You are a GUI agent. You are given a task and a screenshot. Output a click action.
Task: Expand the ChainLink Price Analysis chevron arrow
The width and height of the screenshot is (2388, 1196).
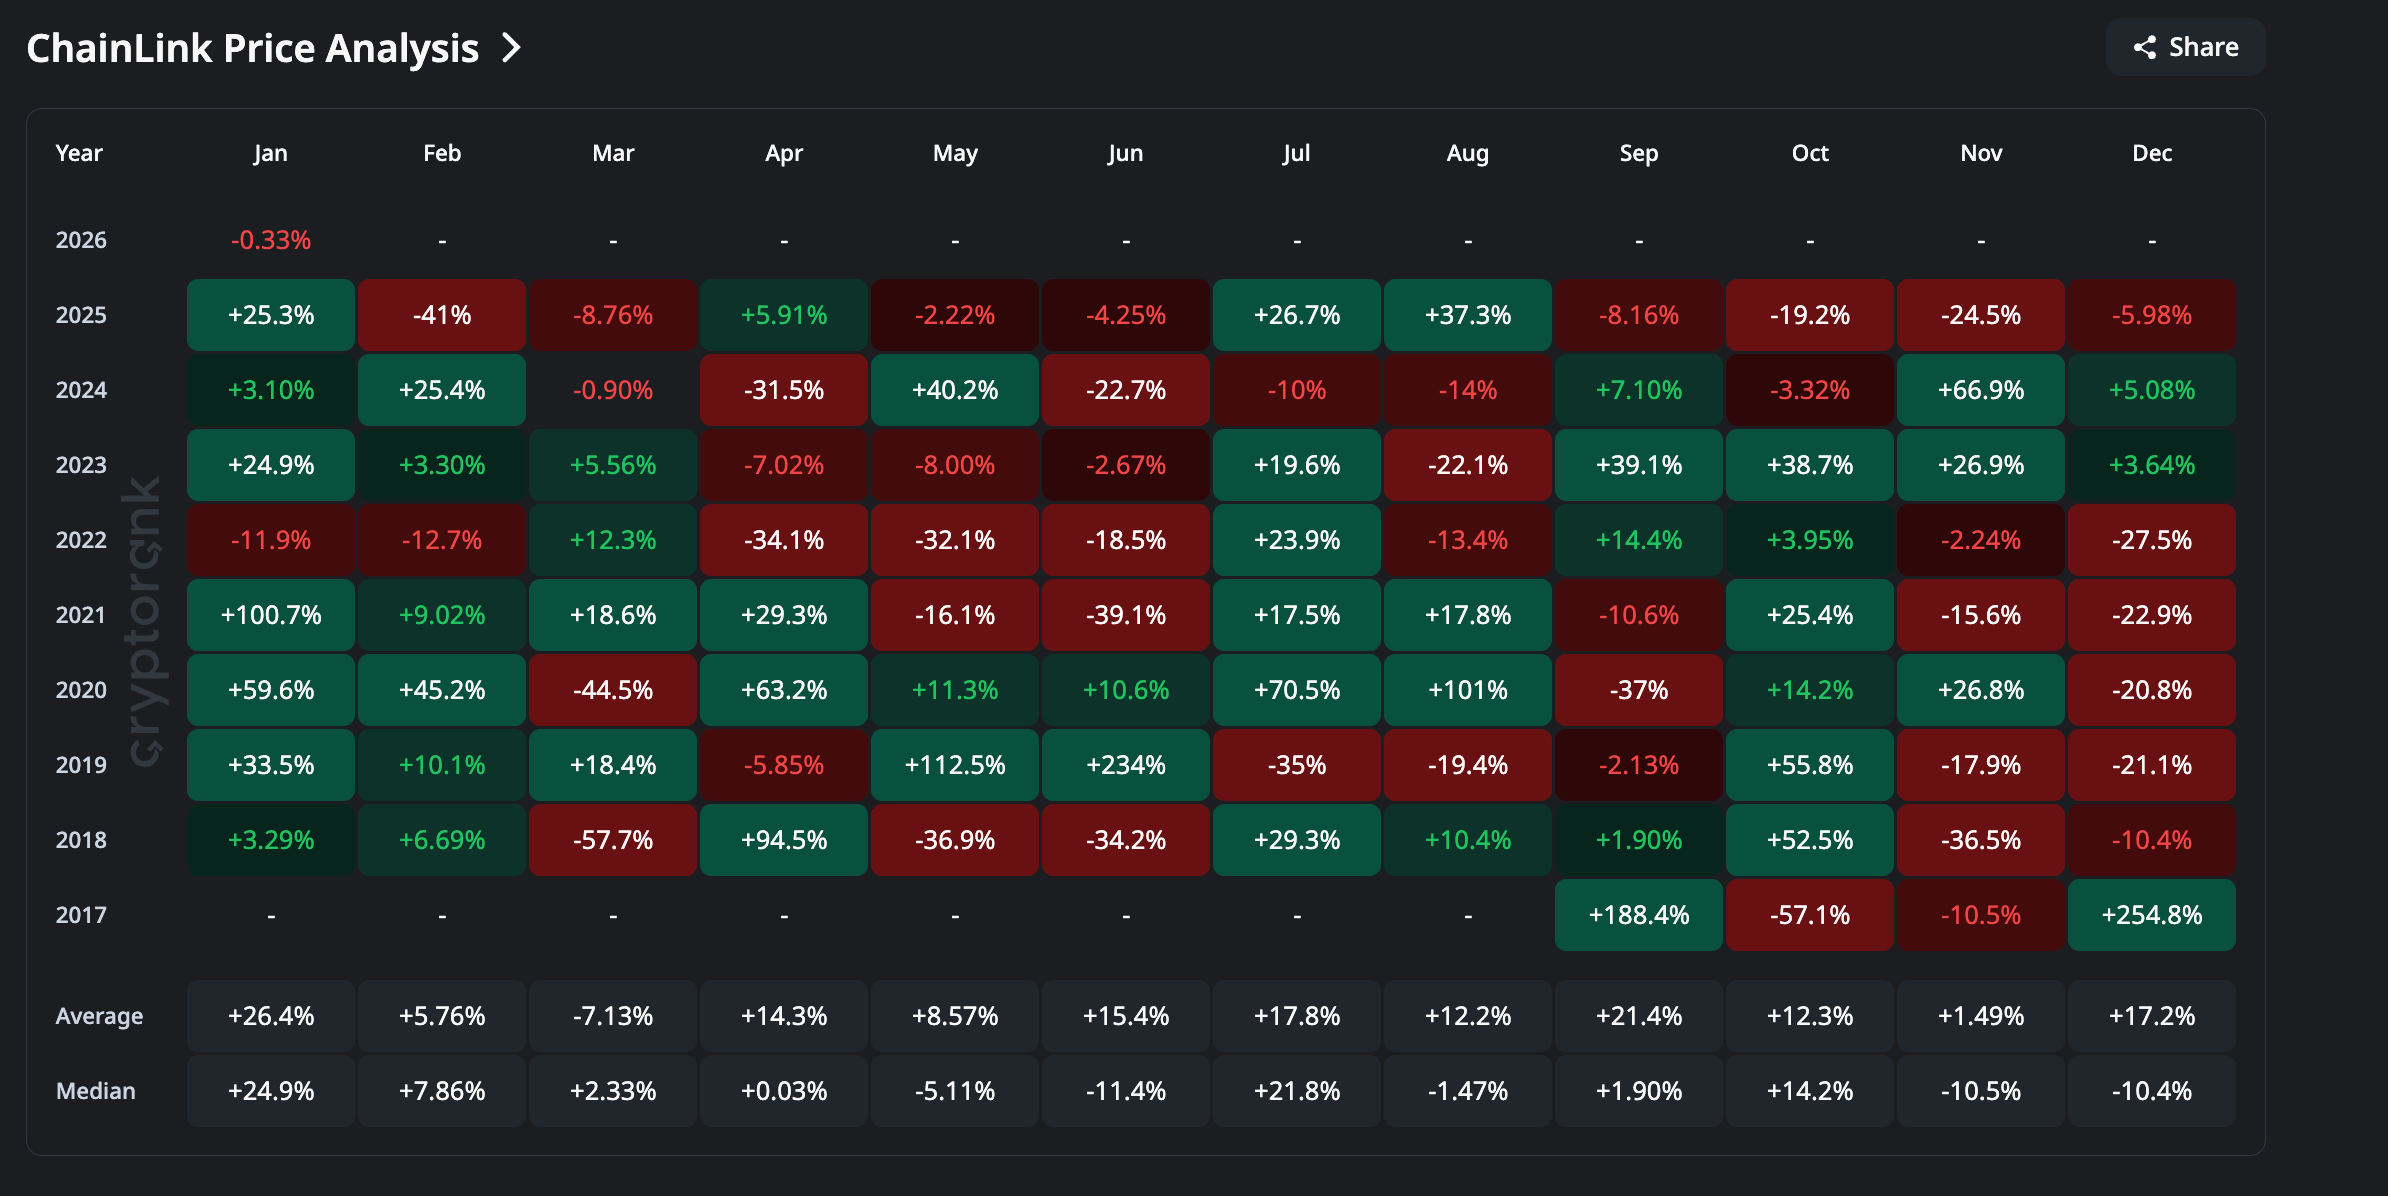click(x=511, y=47)
